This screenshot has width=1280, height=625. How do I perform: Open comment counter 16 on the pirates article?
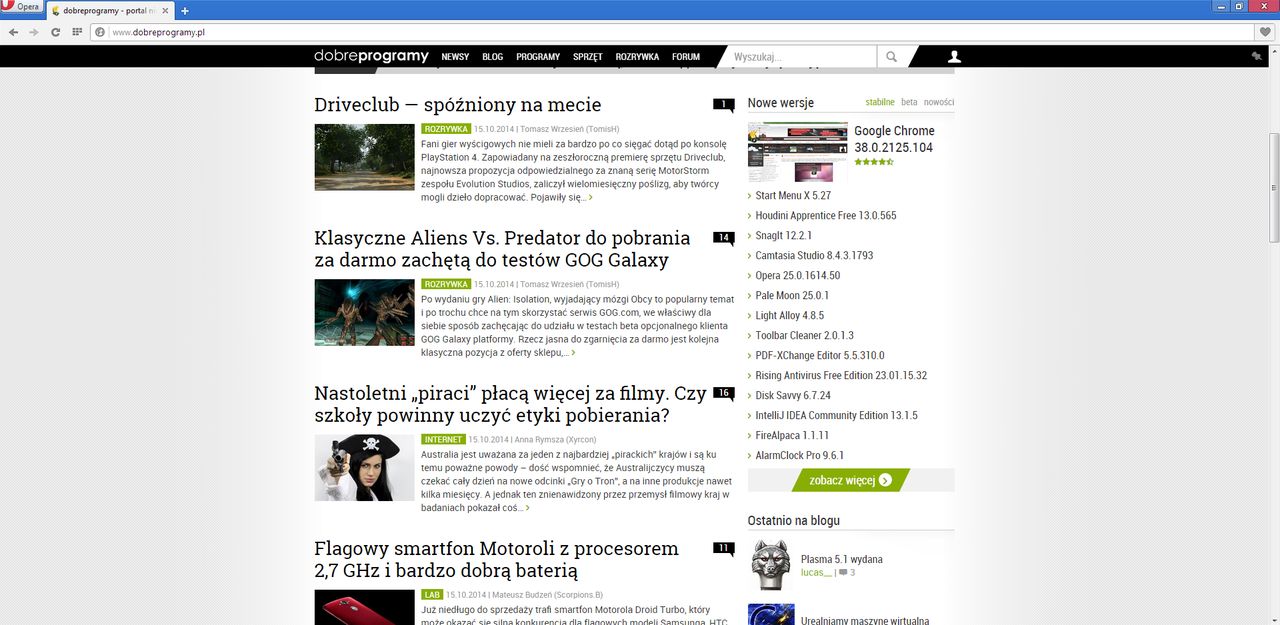coord(723,393)
